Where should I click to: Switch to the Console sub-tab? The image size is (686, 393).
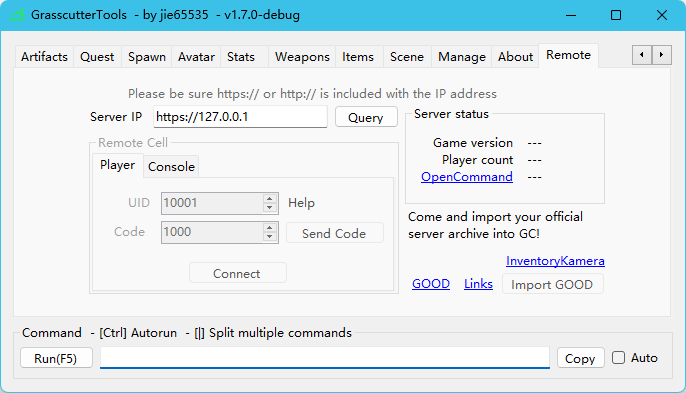pos(171,167)
